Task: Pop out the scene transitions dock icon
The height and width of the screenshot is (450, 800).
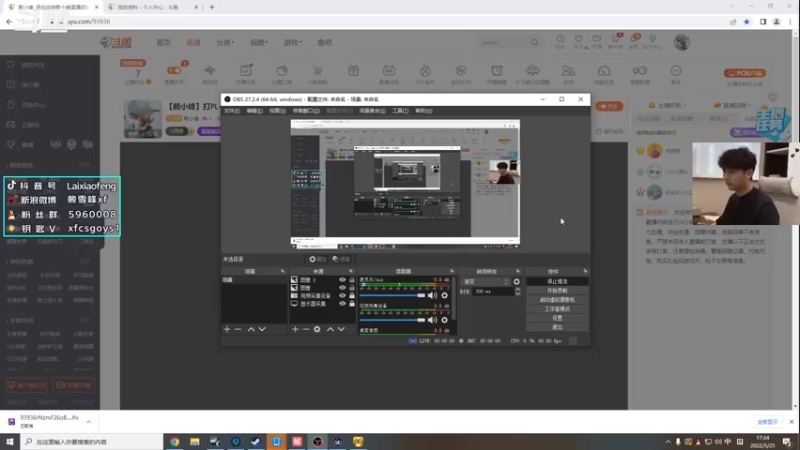Action: coord(517,271)
